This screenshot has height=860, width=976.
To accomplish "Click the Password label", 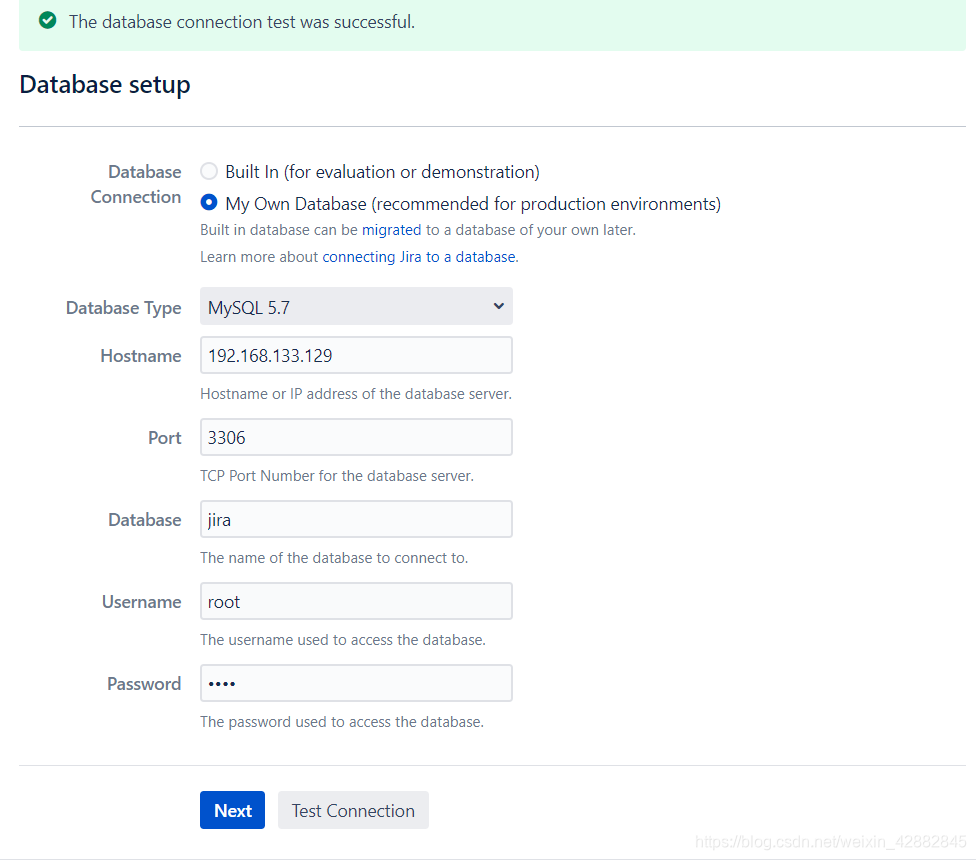I will click(x=144, y=684).
